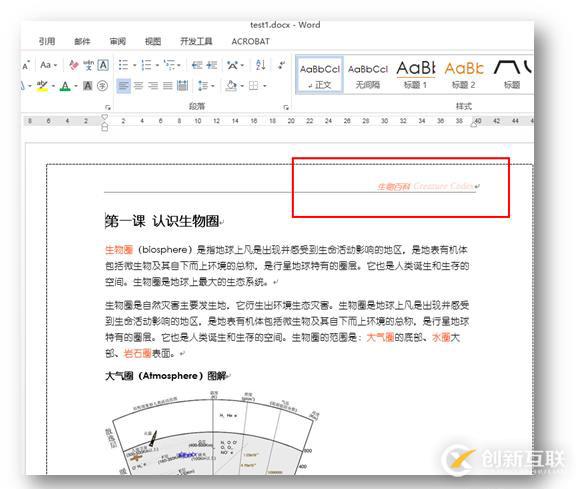The height and width of the screenshot is (489, 576).
Task: Click the Phonetic Guide wén icon
Action: click(x=88, y=65)
